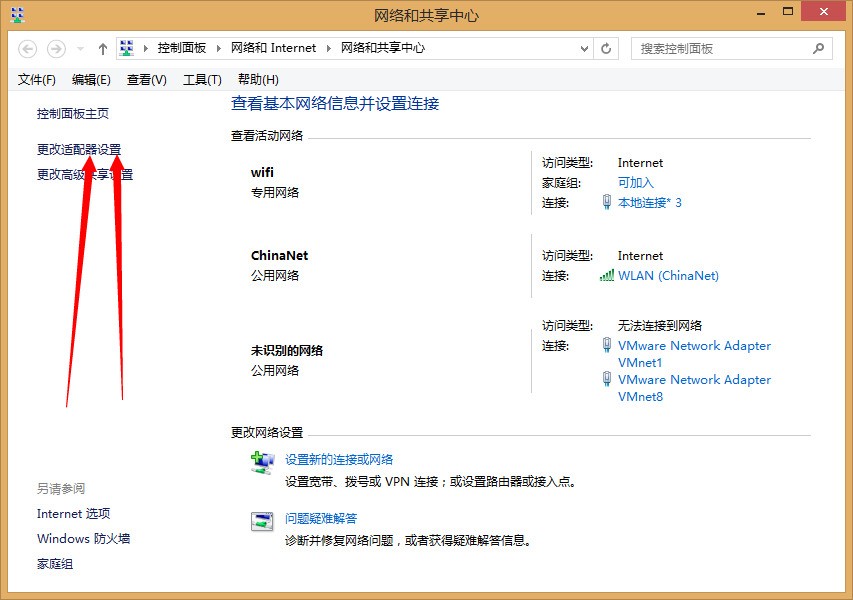
Task: Click the 本地连接* 3 connection link
Action: 649,203
